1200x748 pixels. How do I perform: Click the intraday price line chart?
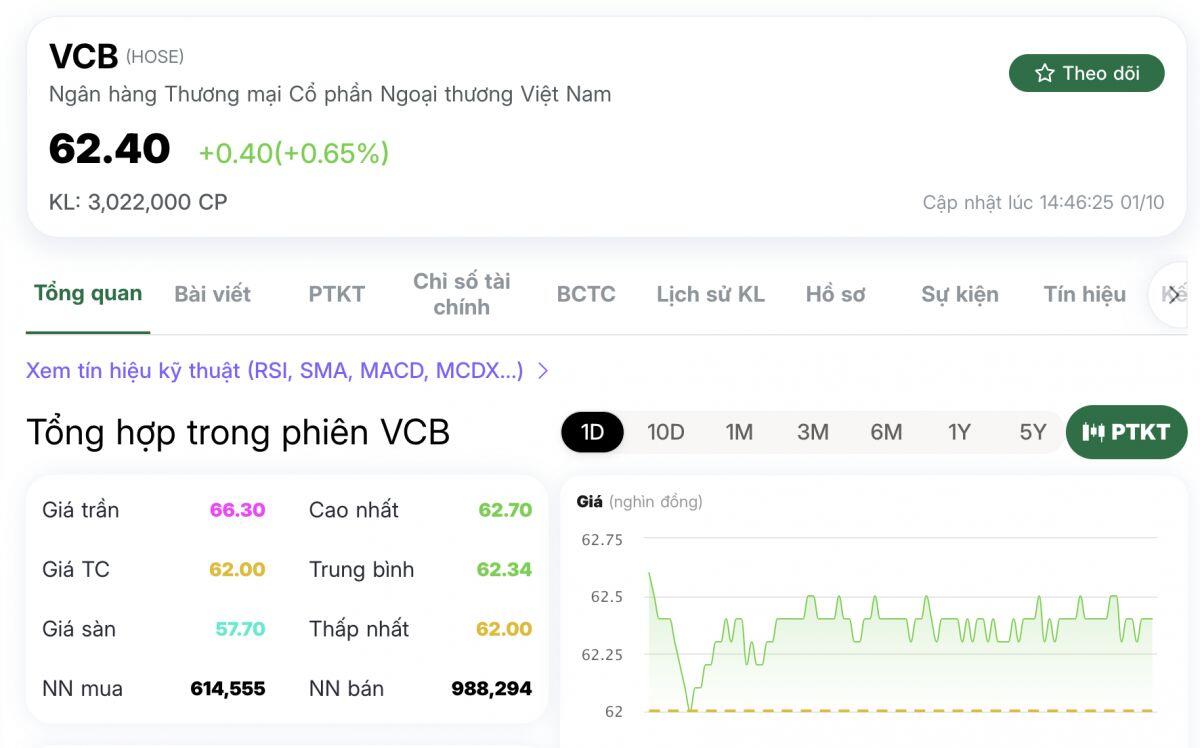point(900,640)
